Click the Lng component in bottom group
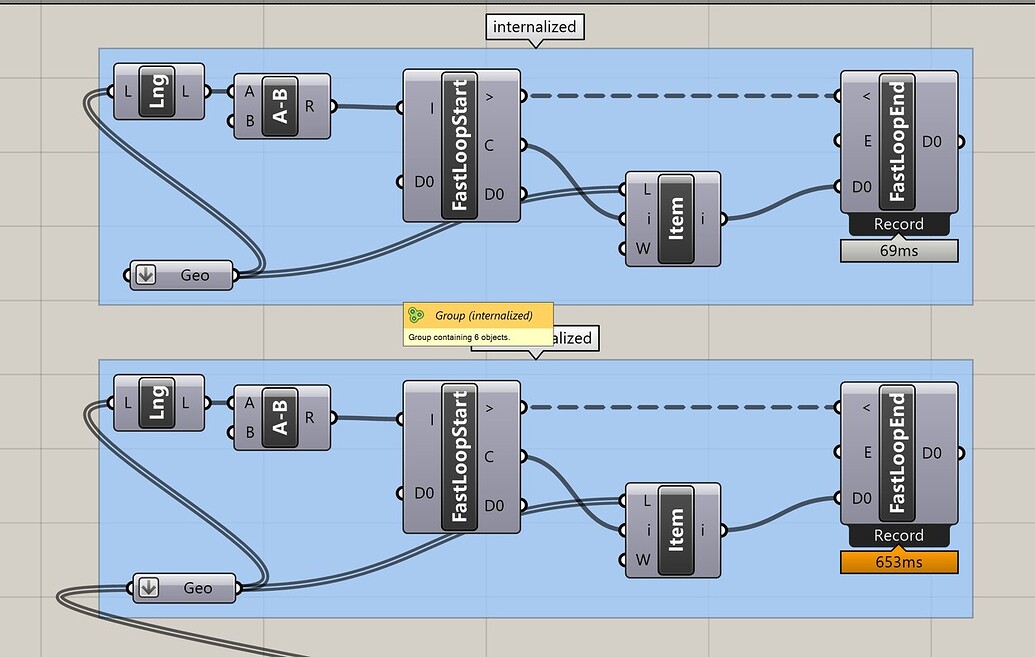 158,403
